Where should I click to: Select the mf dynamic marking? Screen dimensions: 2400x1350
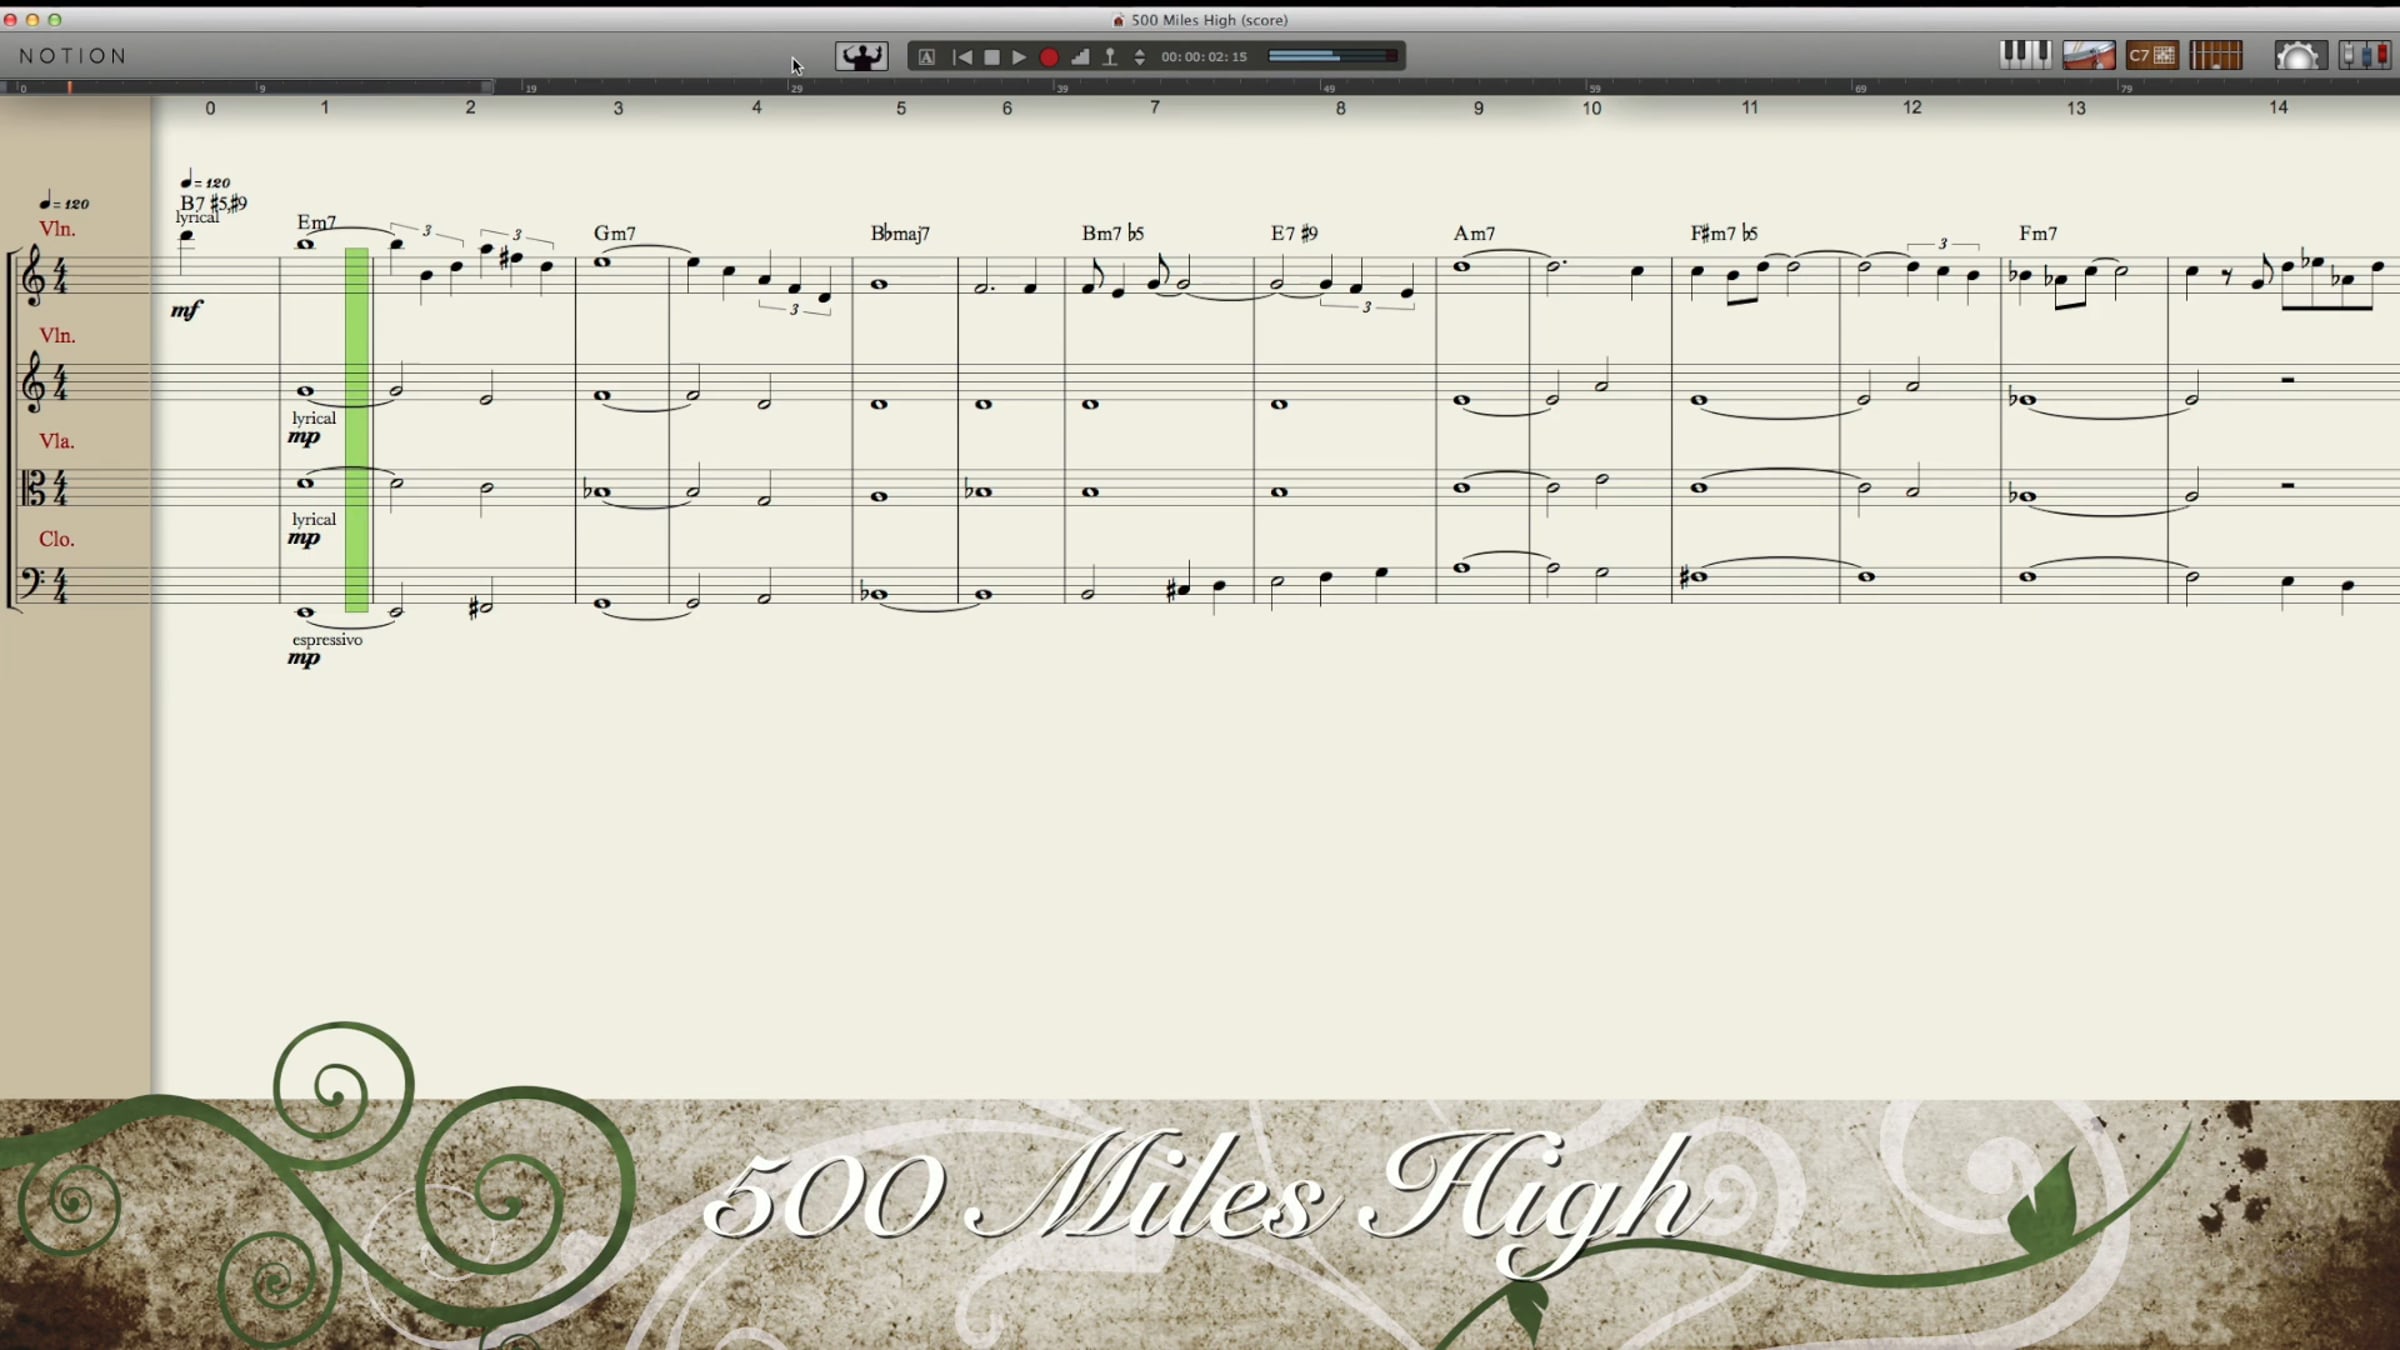(x=186, y=310)
